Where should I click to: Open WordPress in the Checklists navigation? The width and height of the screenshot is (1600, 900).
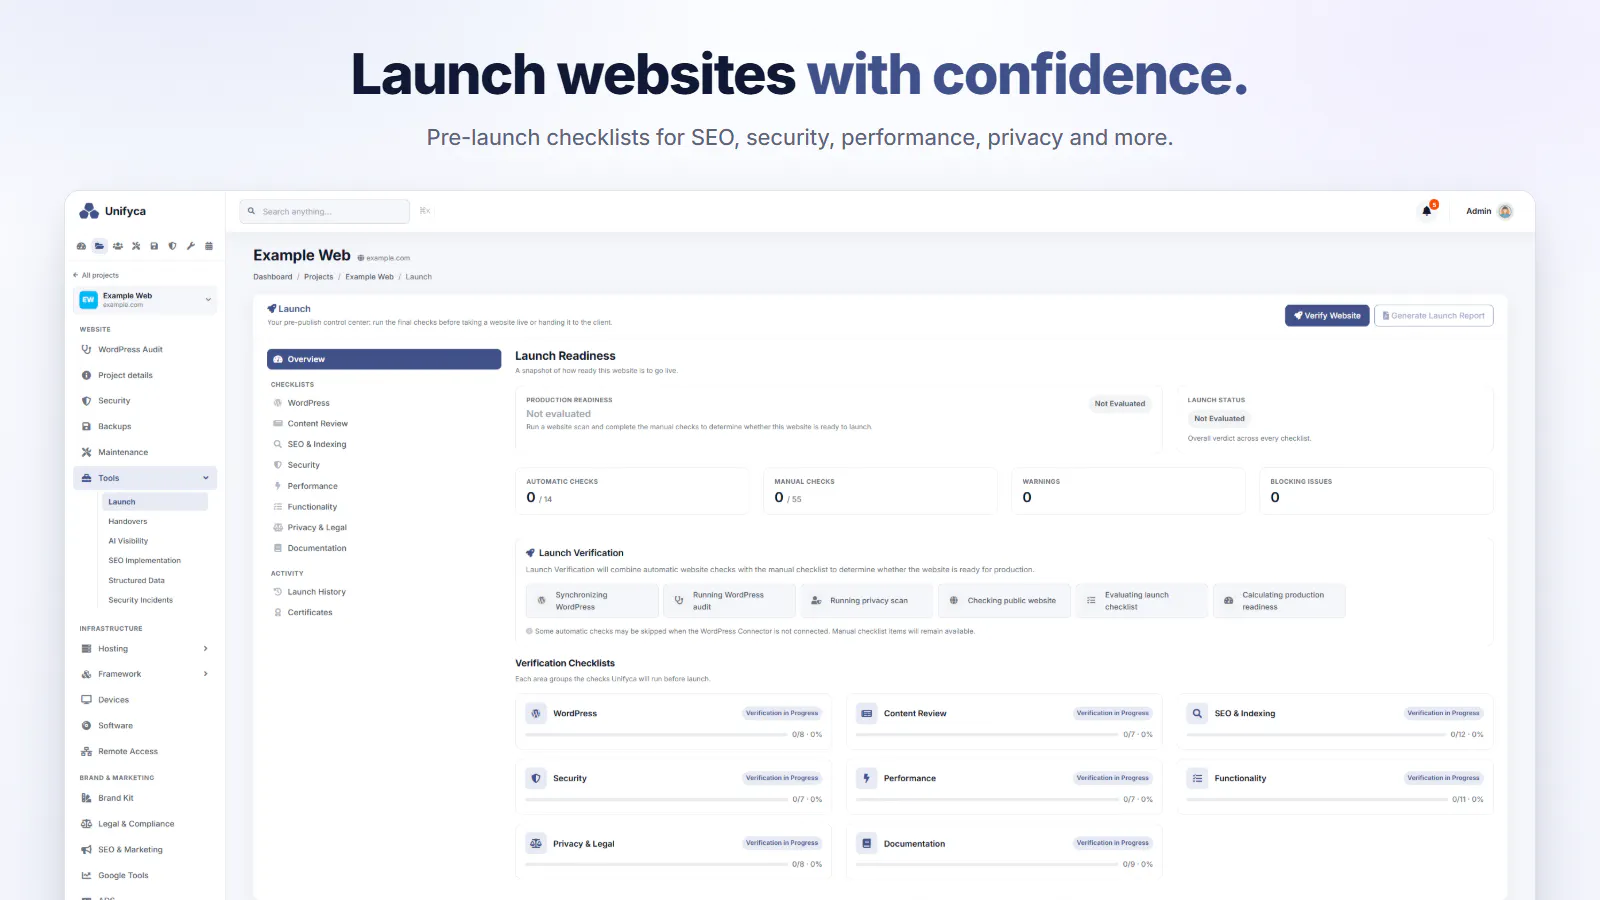point(308,403)
